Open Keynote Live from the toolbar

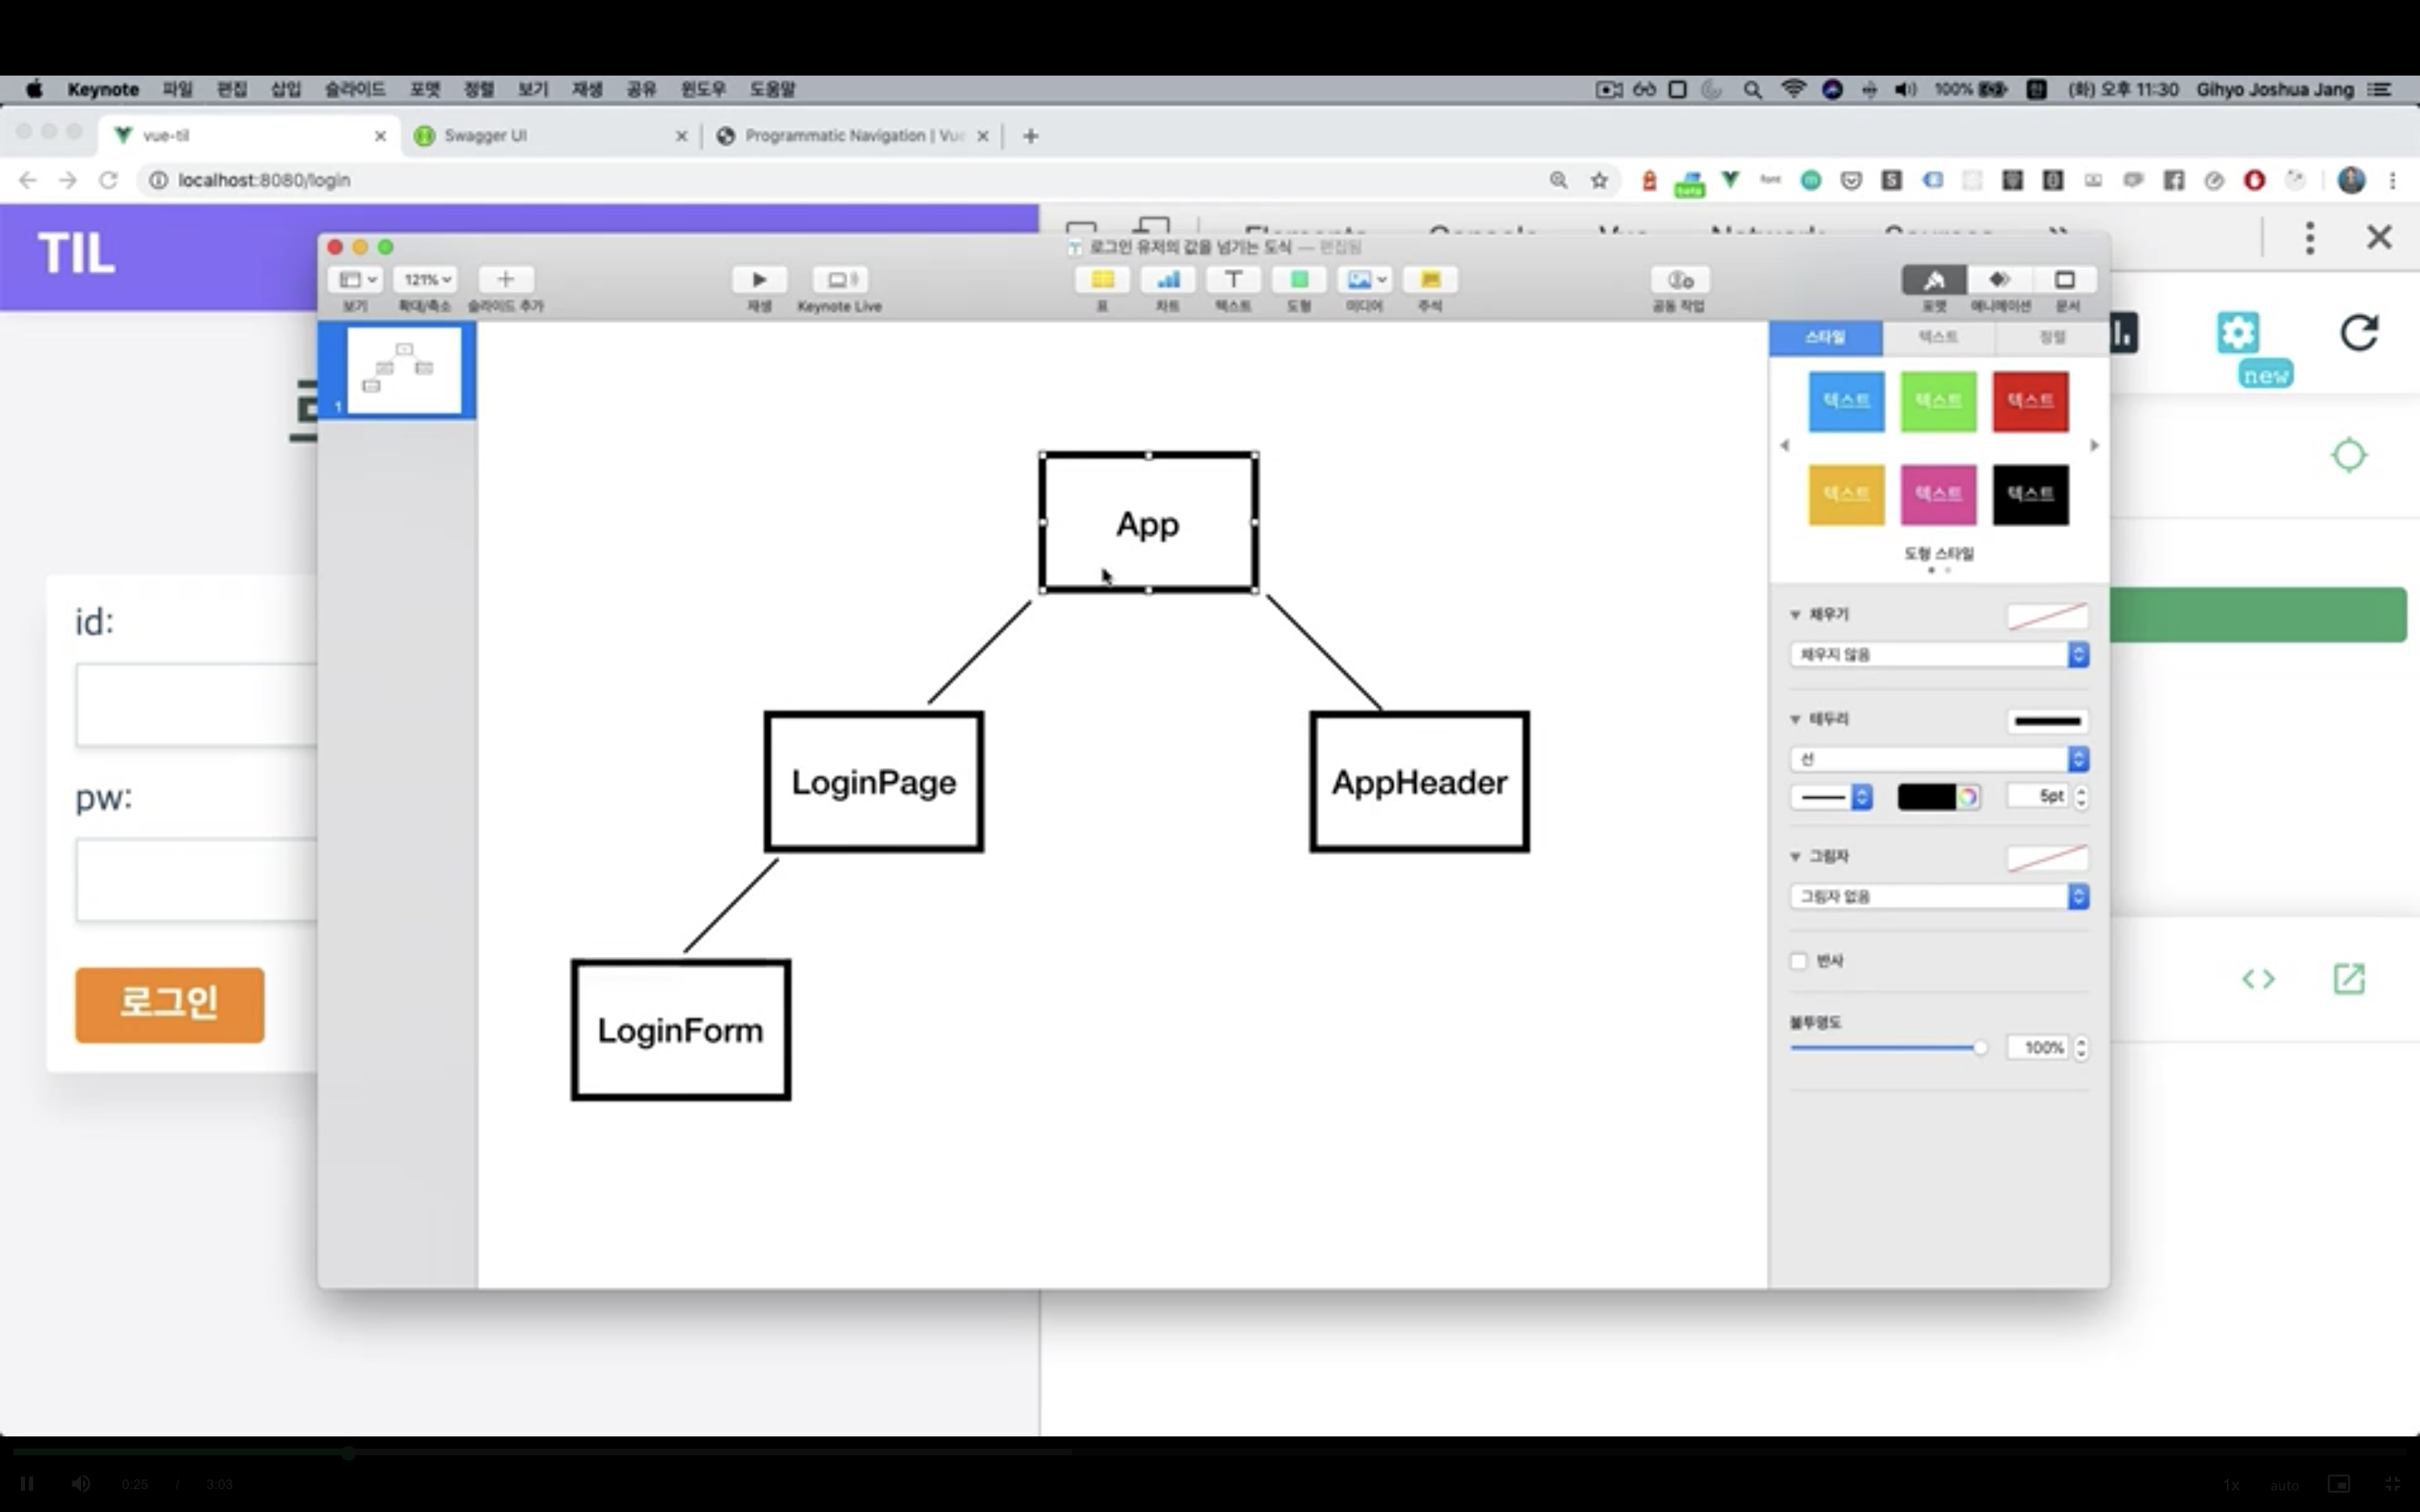click(x=840, y=280)
